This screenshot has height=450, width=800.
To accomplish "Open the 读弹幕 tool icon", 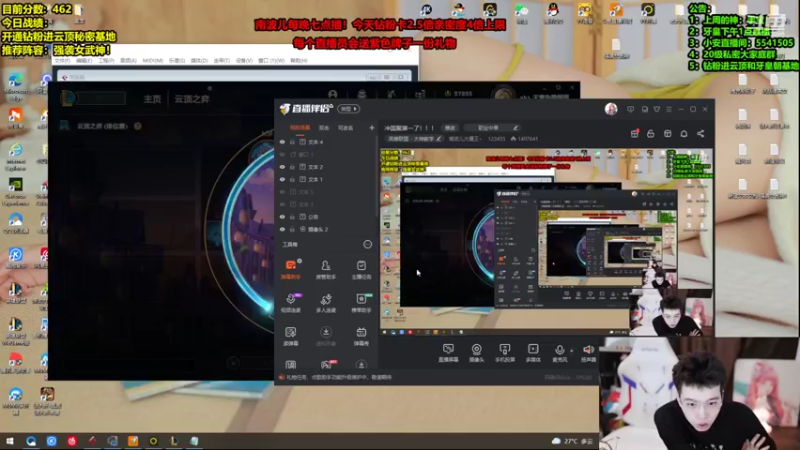I will tap(290, 336).
